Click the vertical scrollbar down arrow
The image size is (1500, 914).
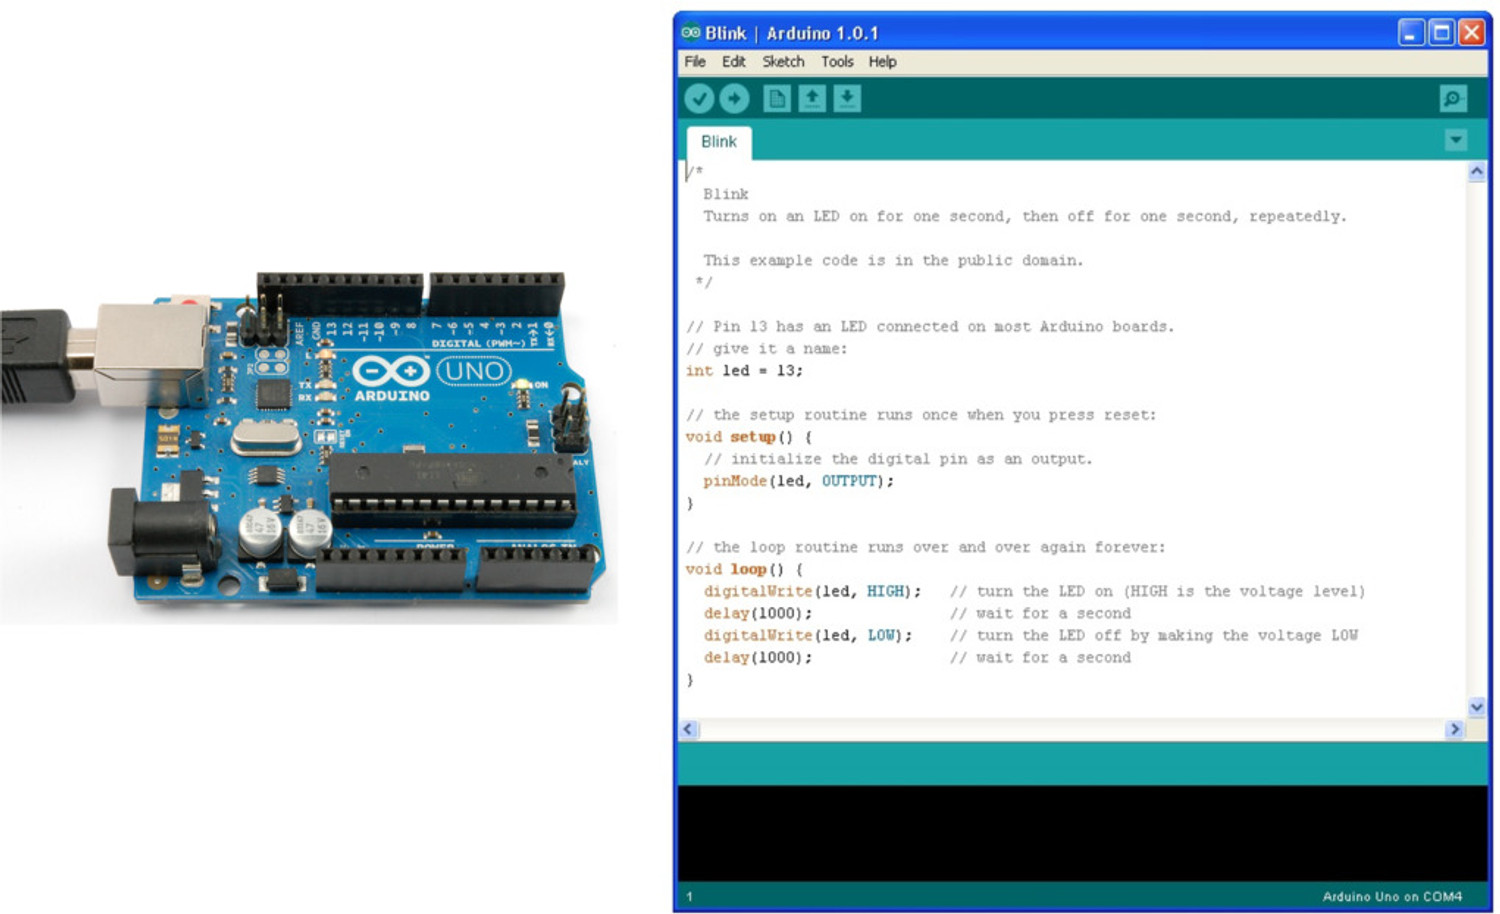[1477, 707]
